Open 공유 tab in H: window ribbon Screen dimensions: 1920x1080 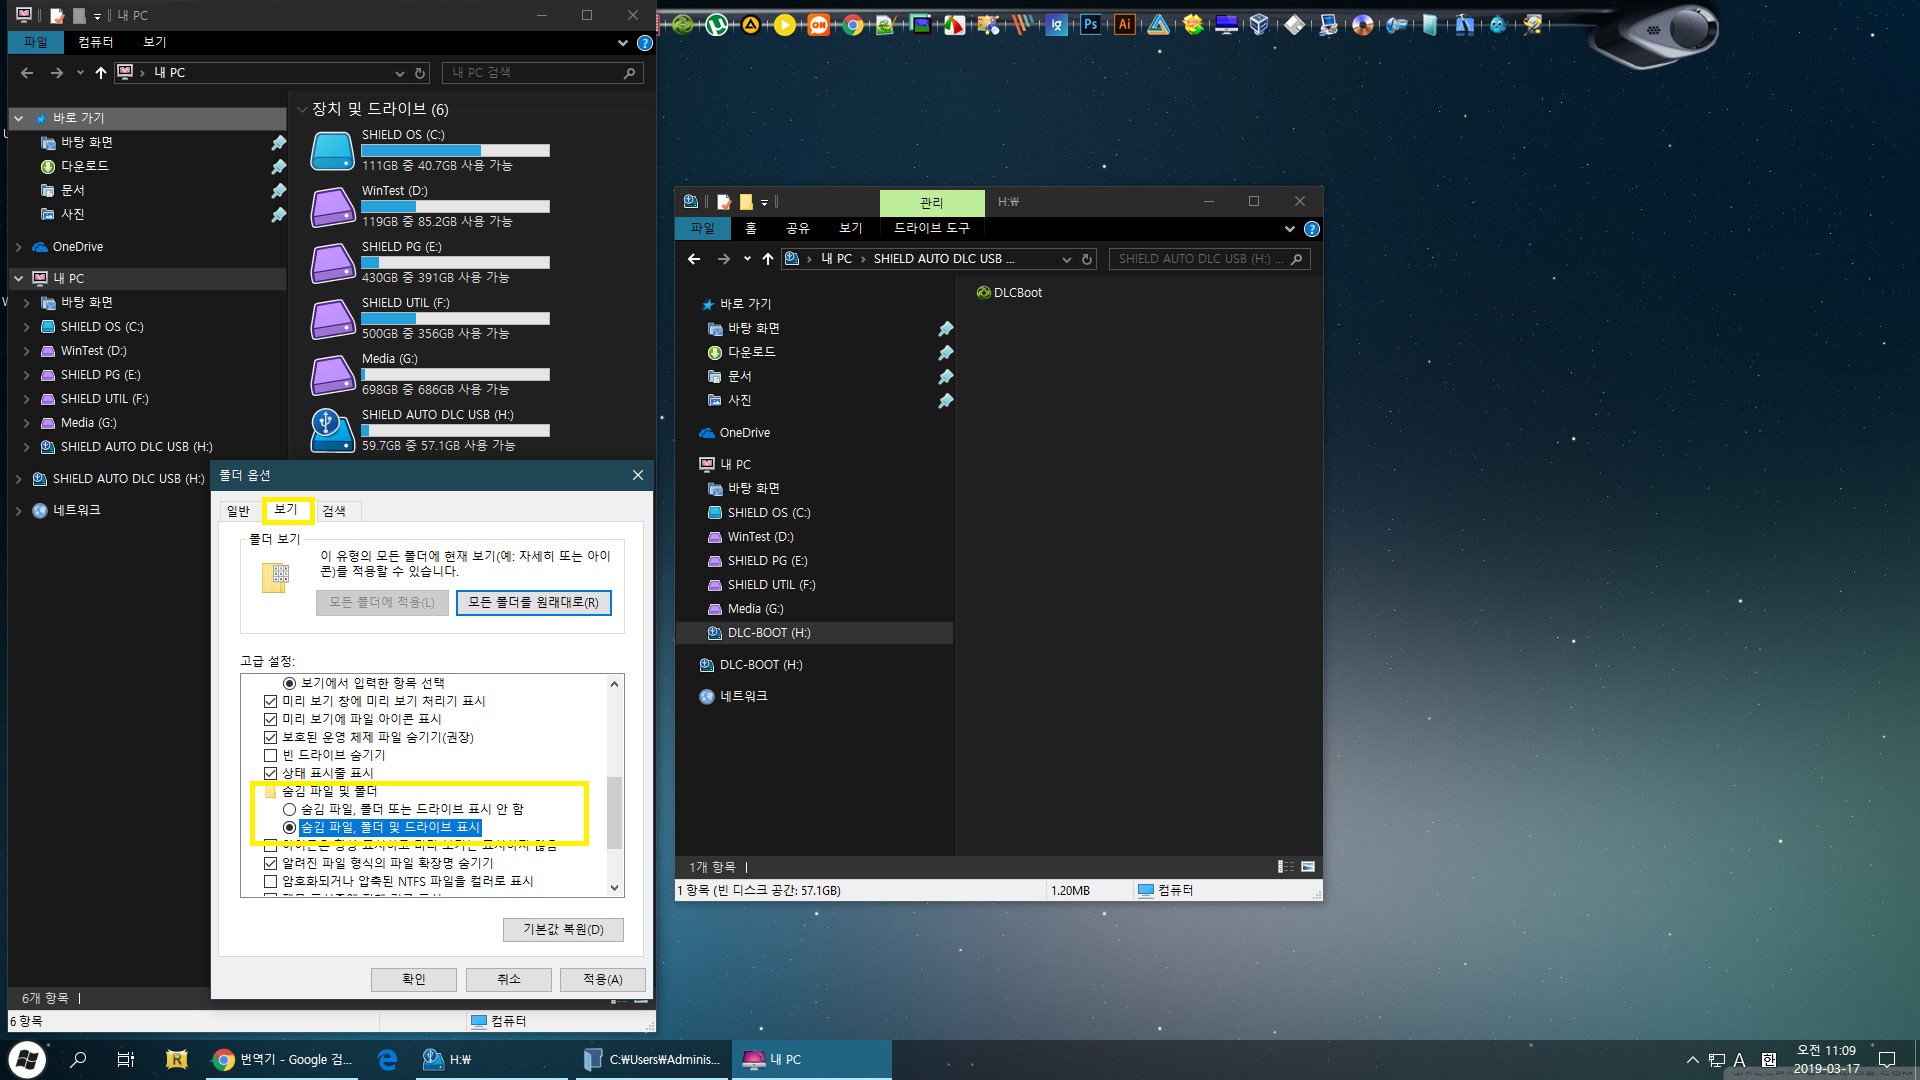797,228
